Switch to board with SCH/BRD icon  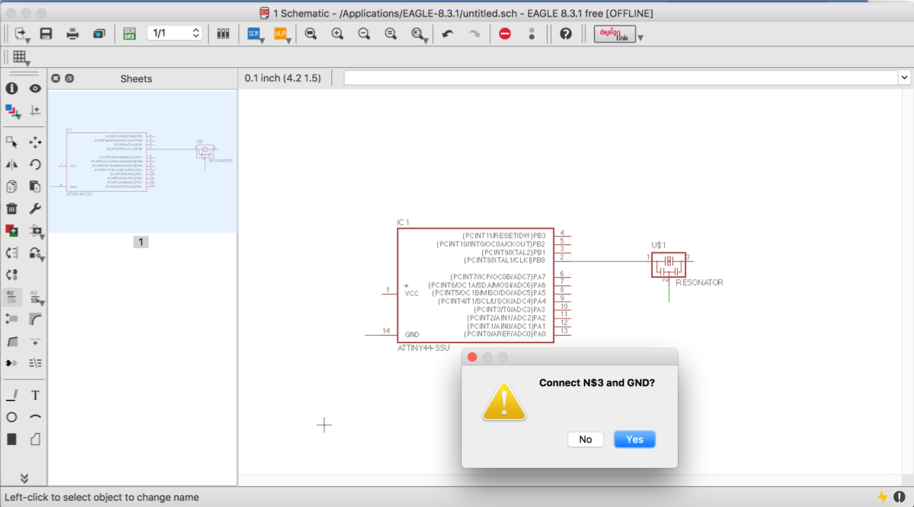pos(129,34)
